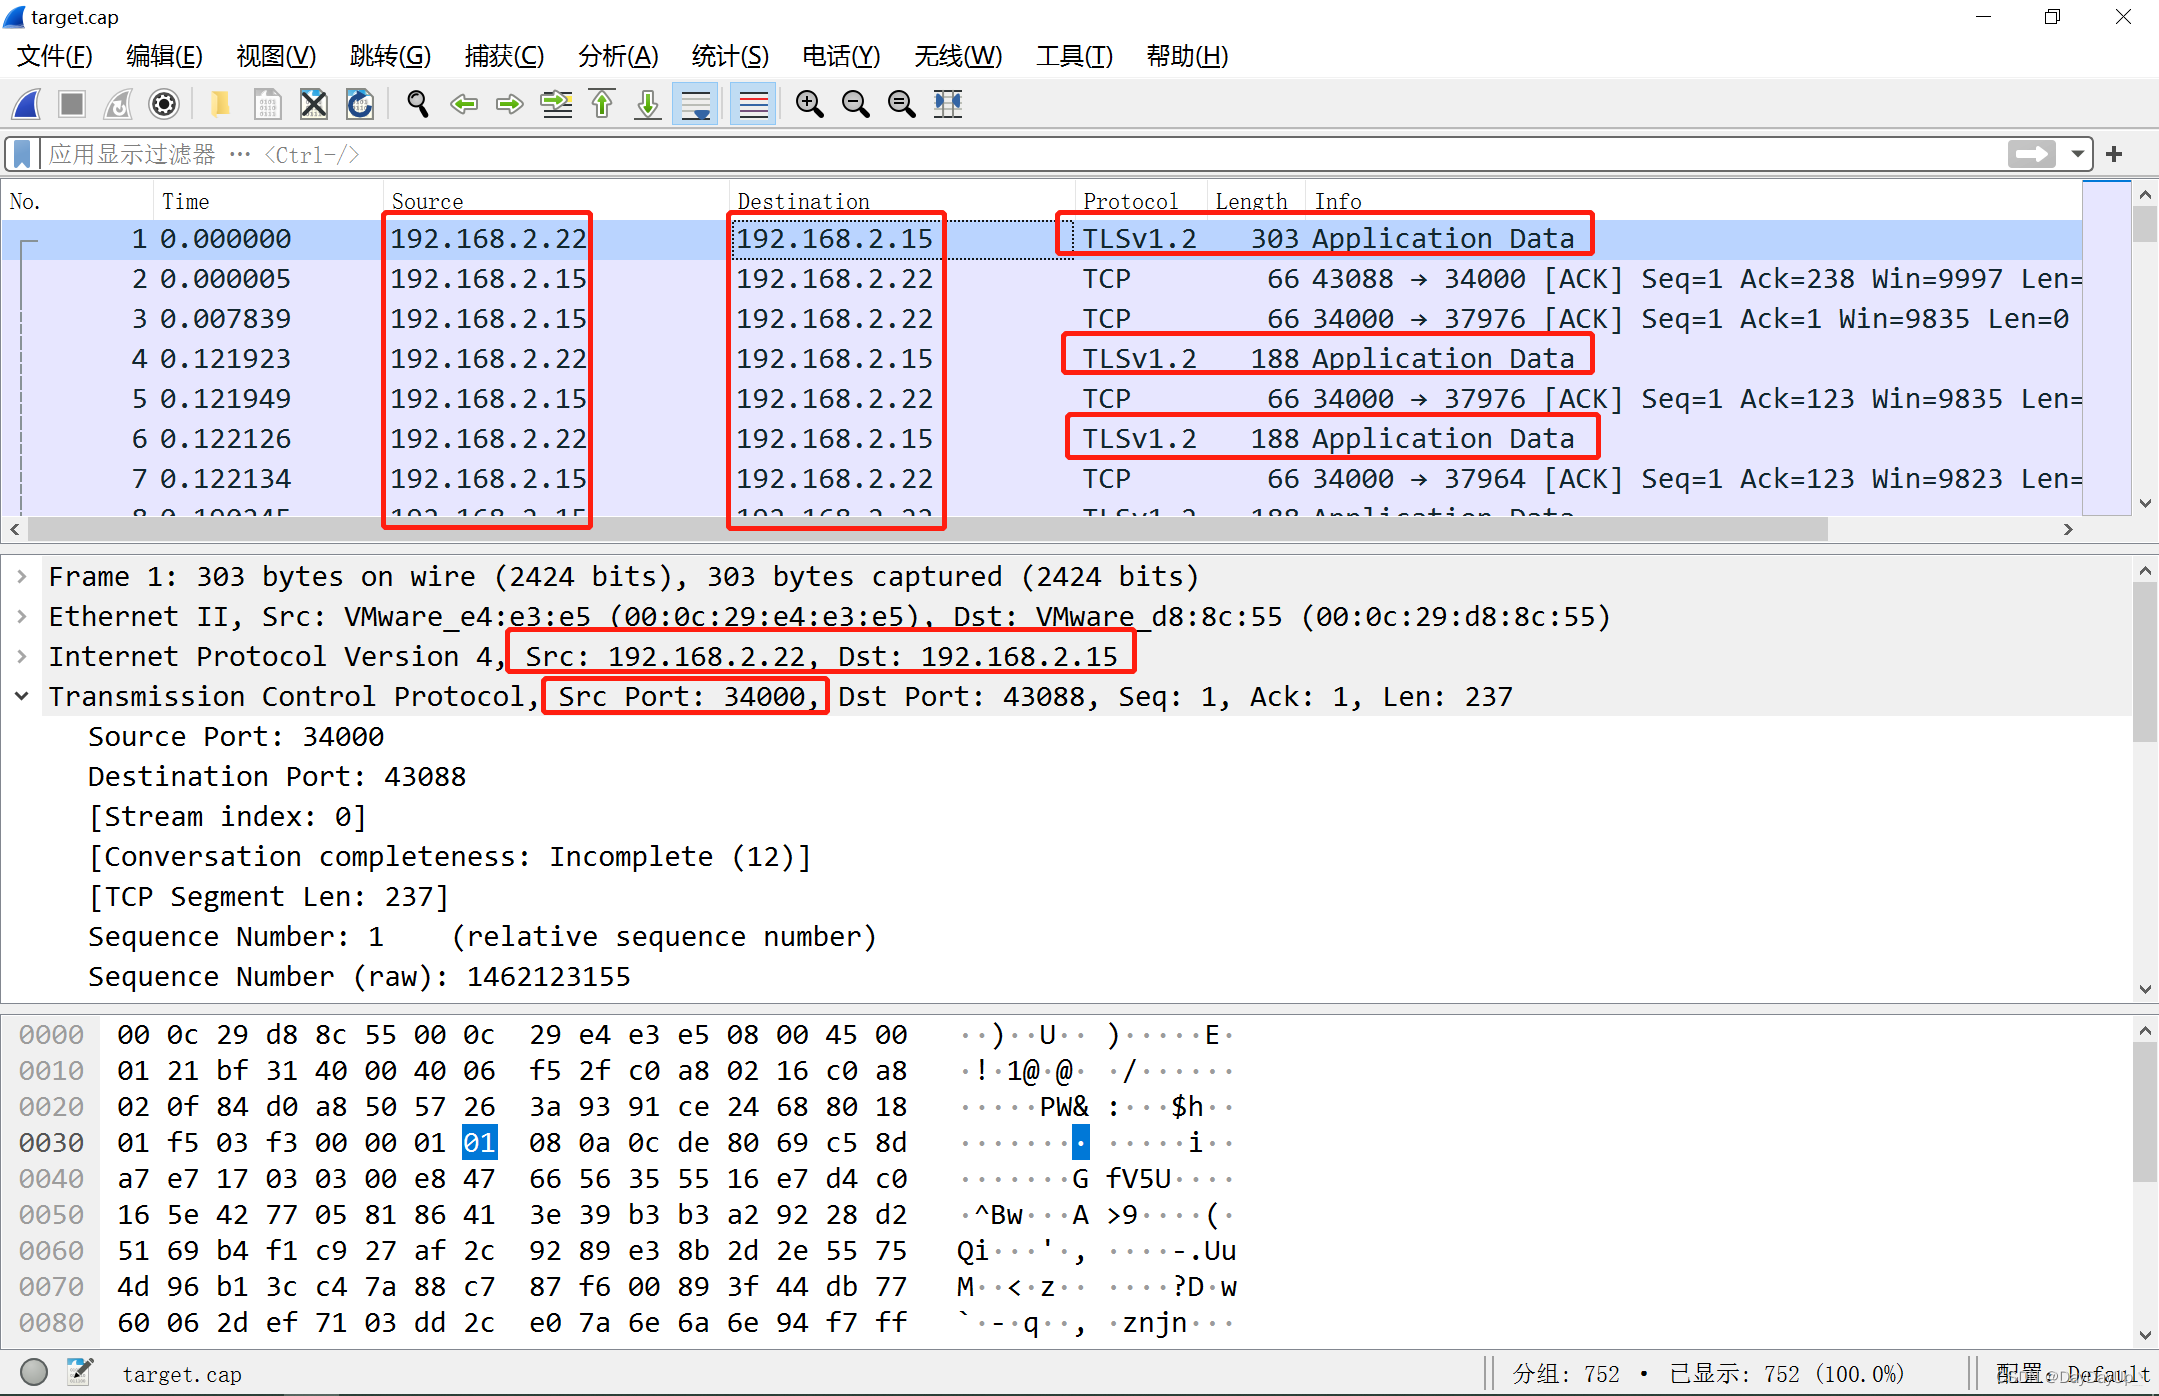Open the 统计(S) menu
Viewport: 2159px width, 1396px height.
click(x=729, y=56)
